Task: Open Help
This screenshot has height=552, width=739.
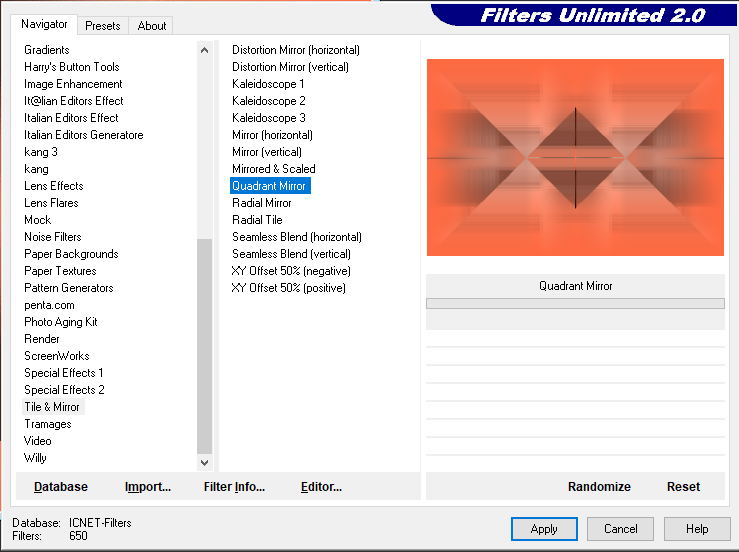Action: click(x=697, y=529)
